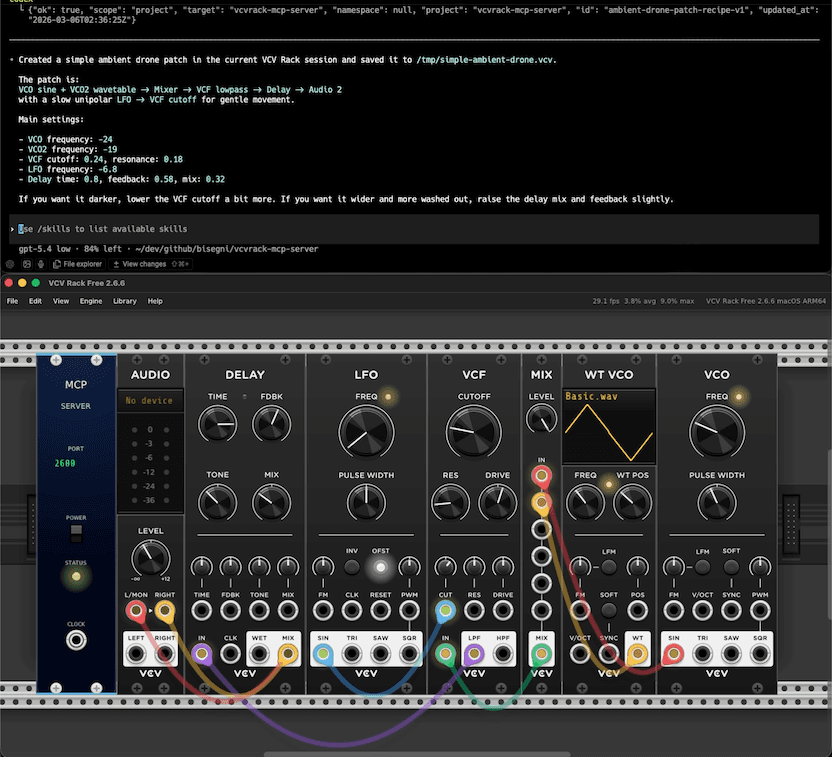Click the LFO SQR output jack
The width and height of the screenshot is (832, 757).
point(409,654)
